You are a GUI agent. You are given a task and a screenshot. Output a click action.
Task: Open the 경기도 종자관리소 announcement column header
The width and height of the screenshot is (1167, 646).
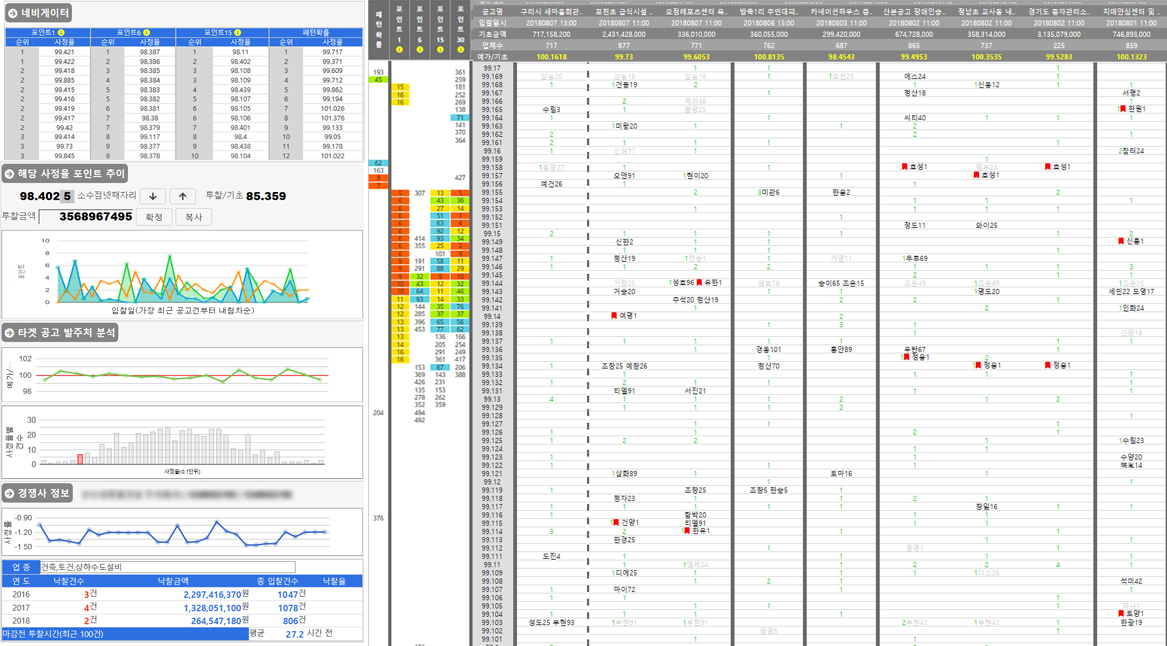click(1058, 12)
